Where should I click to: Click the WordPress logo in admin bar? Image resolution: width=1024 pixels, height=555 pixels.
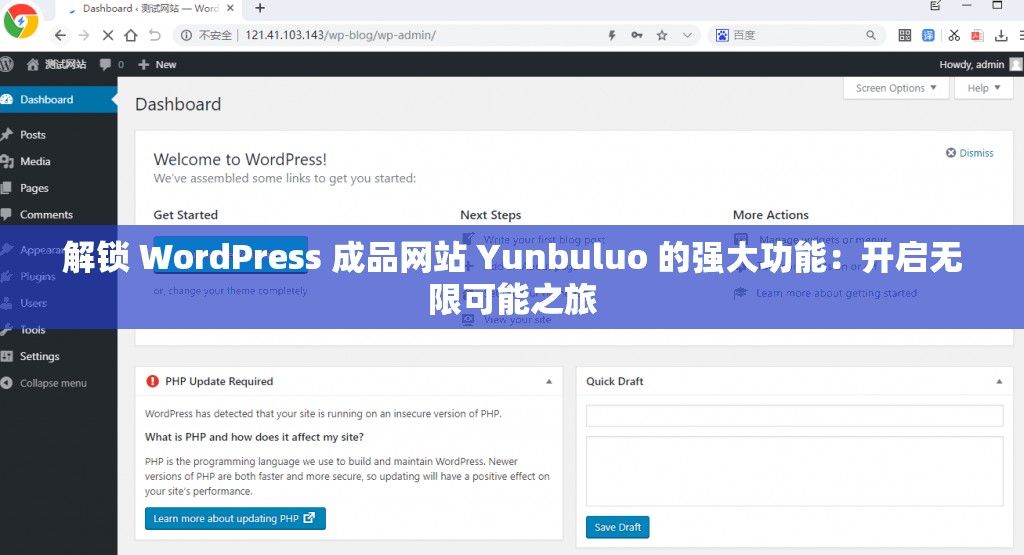point(7,64)
